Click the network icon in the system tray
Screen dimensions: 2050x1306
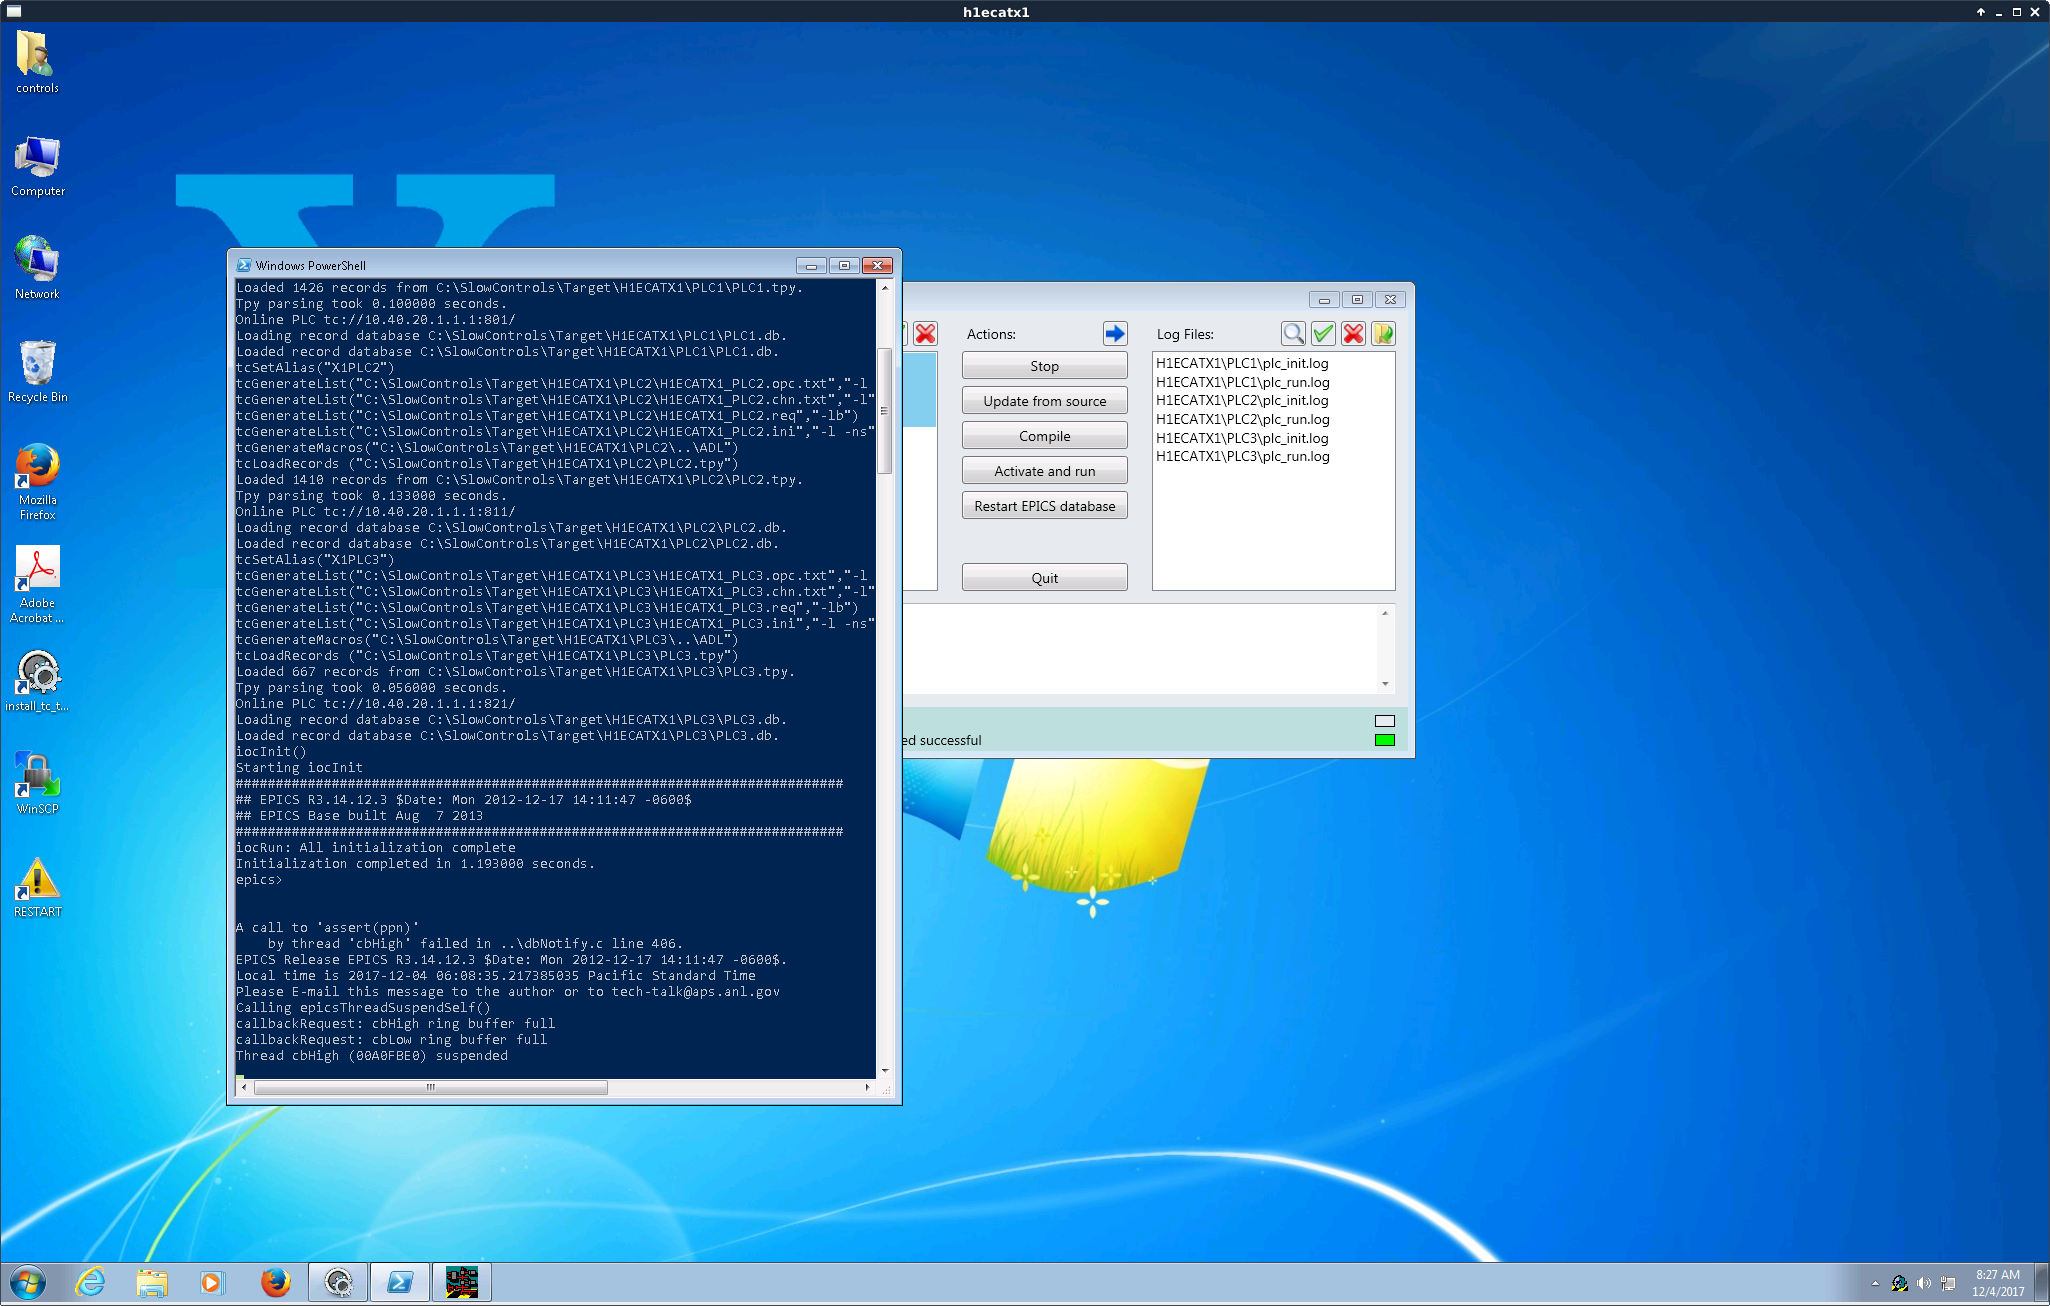point(1947,1283)
